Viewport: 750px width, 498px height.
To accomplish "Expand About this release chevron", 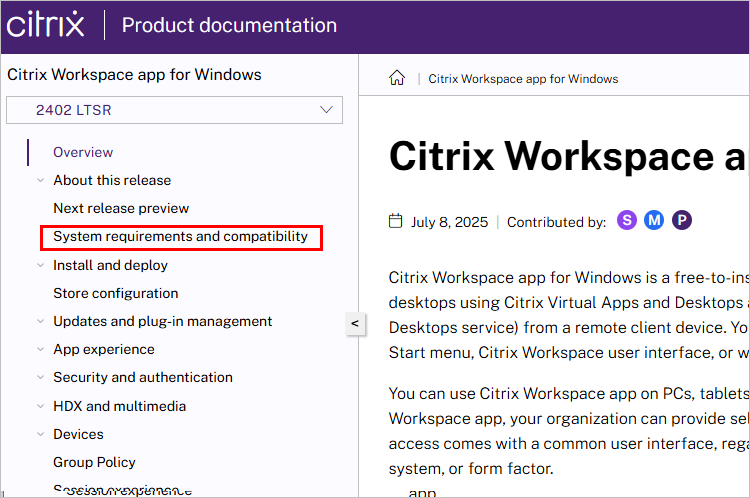I will pyautogui.click(x=41, y=180).
